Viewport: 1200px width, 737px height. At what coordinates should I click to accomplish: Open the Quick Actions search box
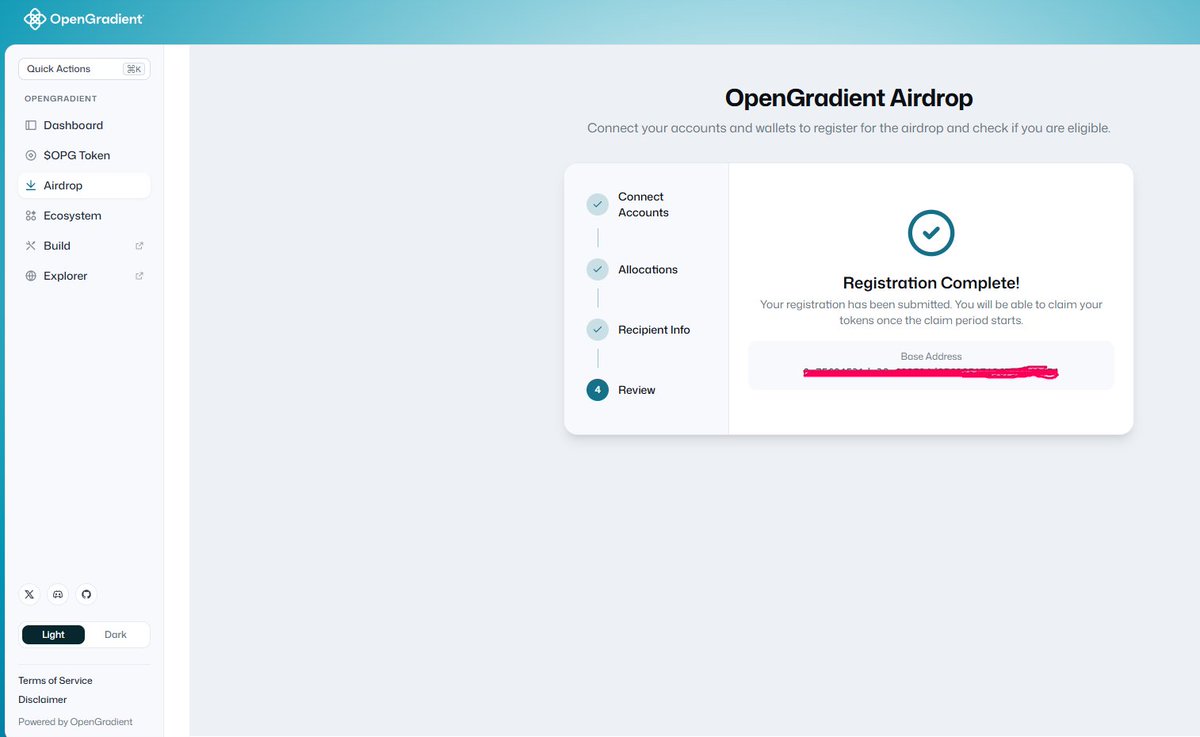pyautogui.click(x=84, y=69)
